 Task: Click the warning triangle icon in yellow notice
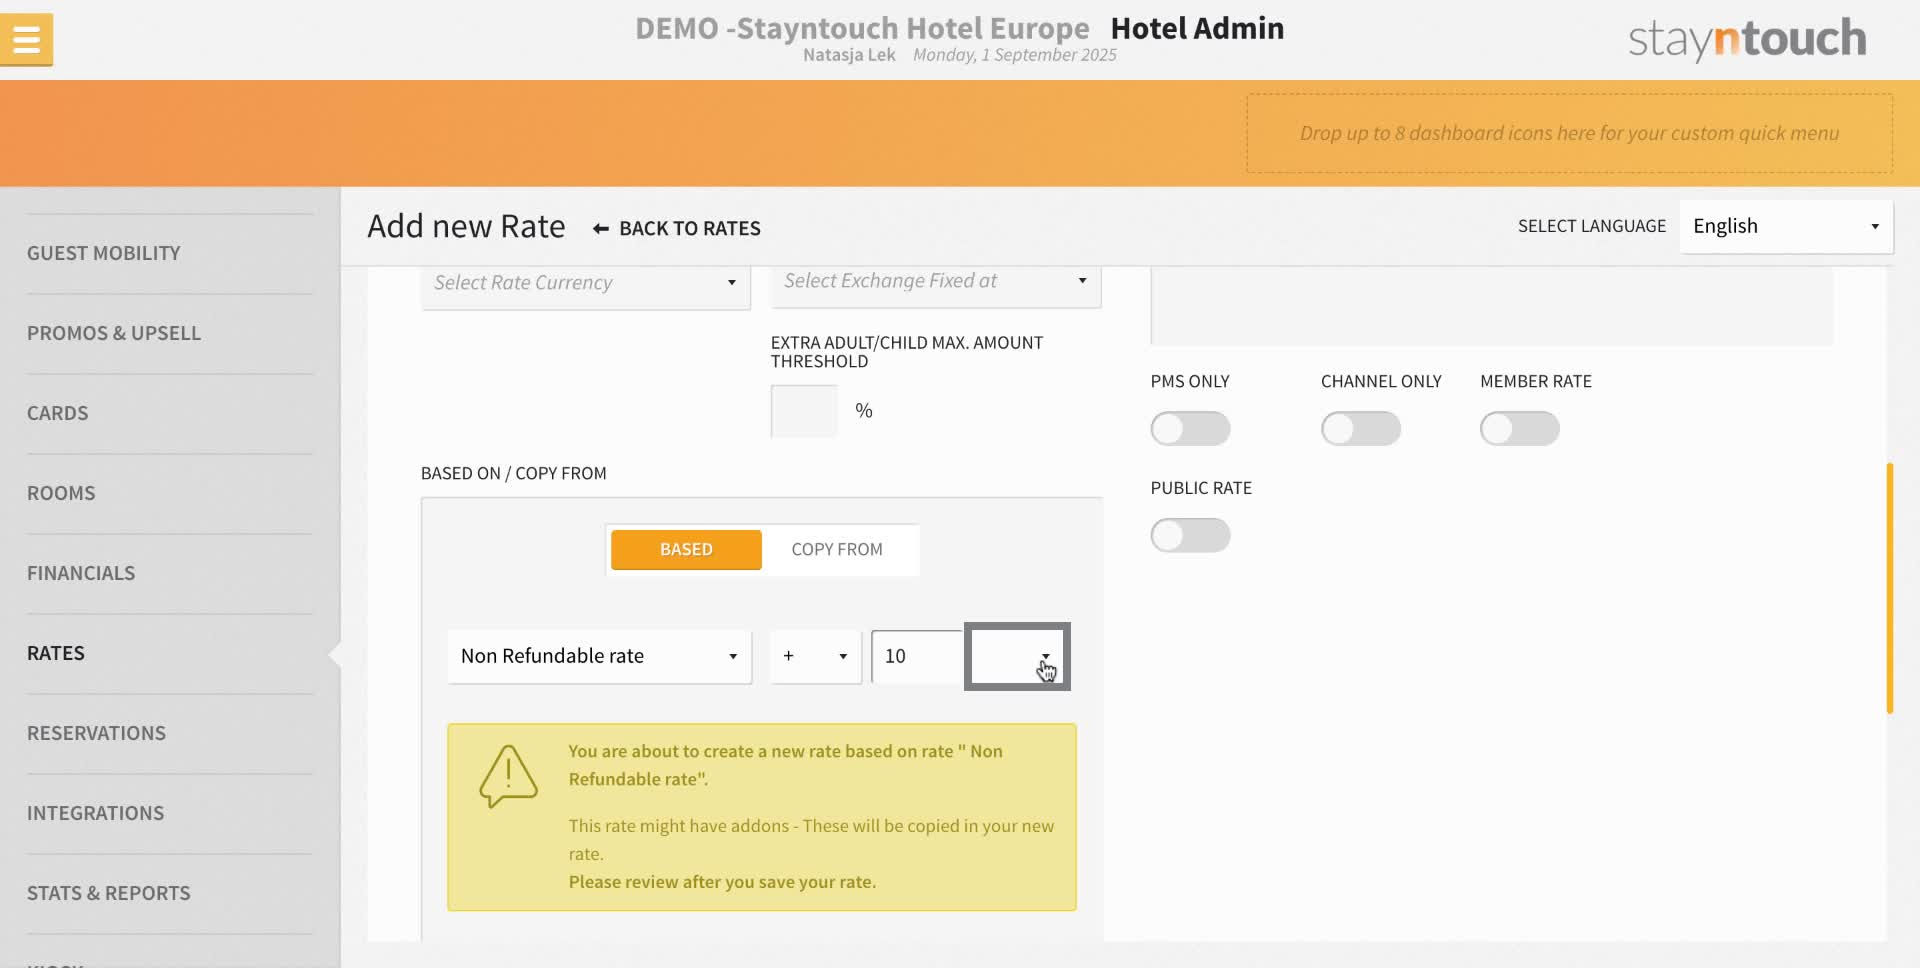pyautogui.click(x=508, y=776)
